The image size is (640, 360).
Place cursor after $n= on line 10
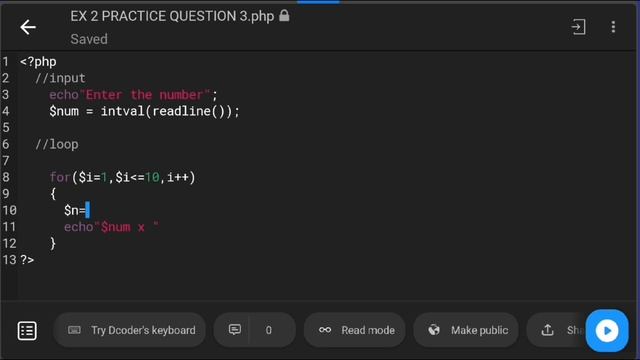88,210
